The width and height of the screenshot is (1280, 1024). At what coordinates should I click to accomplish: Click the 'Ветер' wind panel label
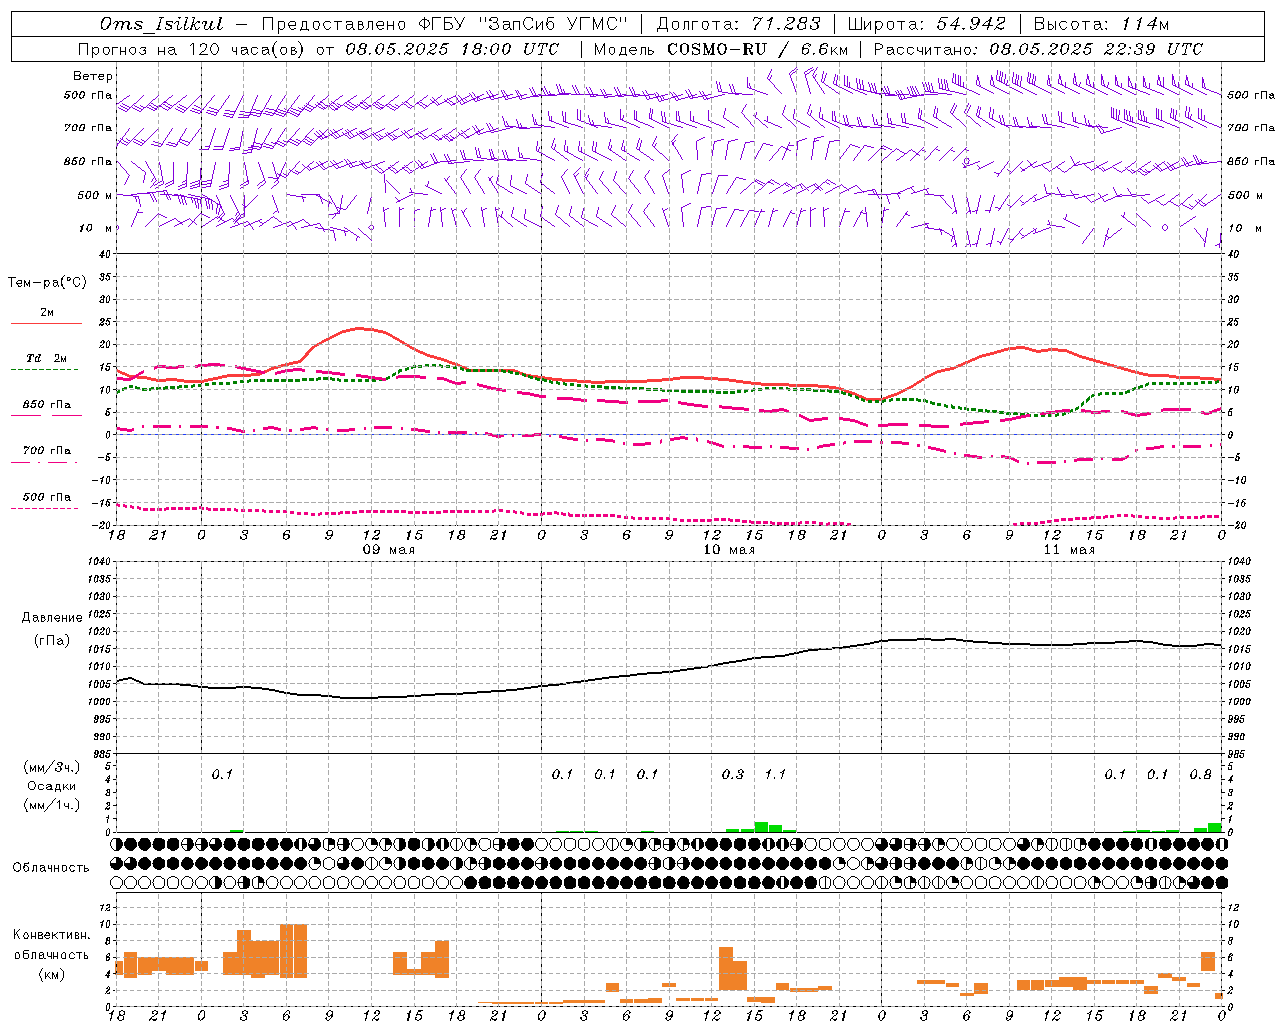[93, 76]
